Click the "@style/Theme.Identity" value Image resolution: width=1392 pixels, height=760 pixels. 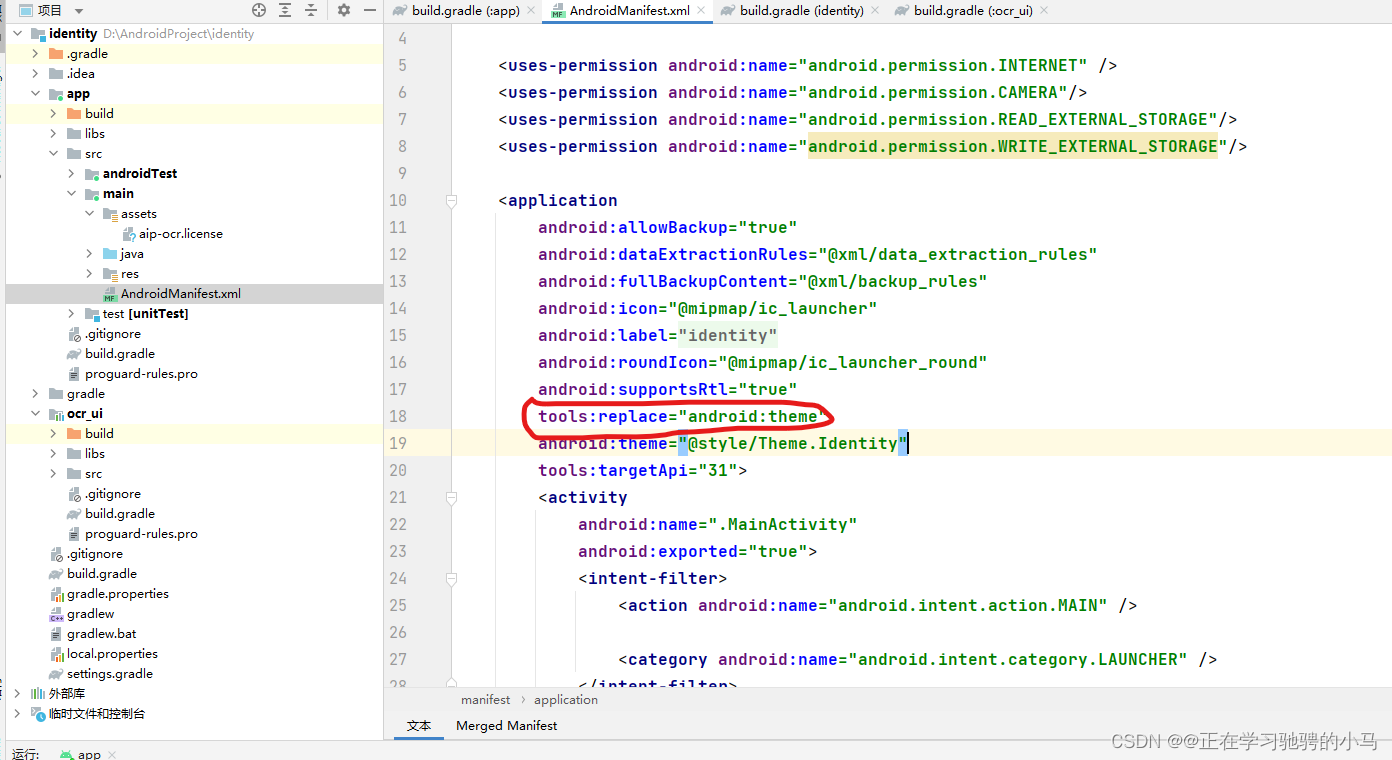[x=793, y=443]
